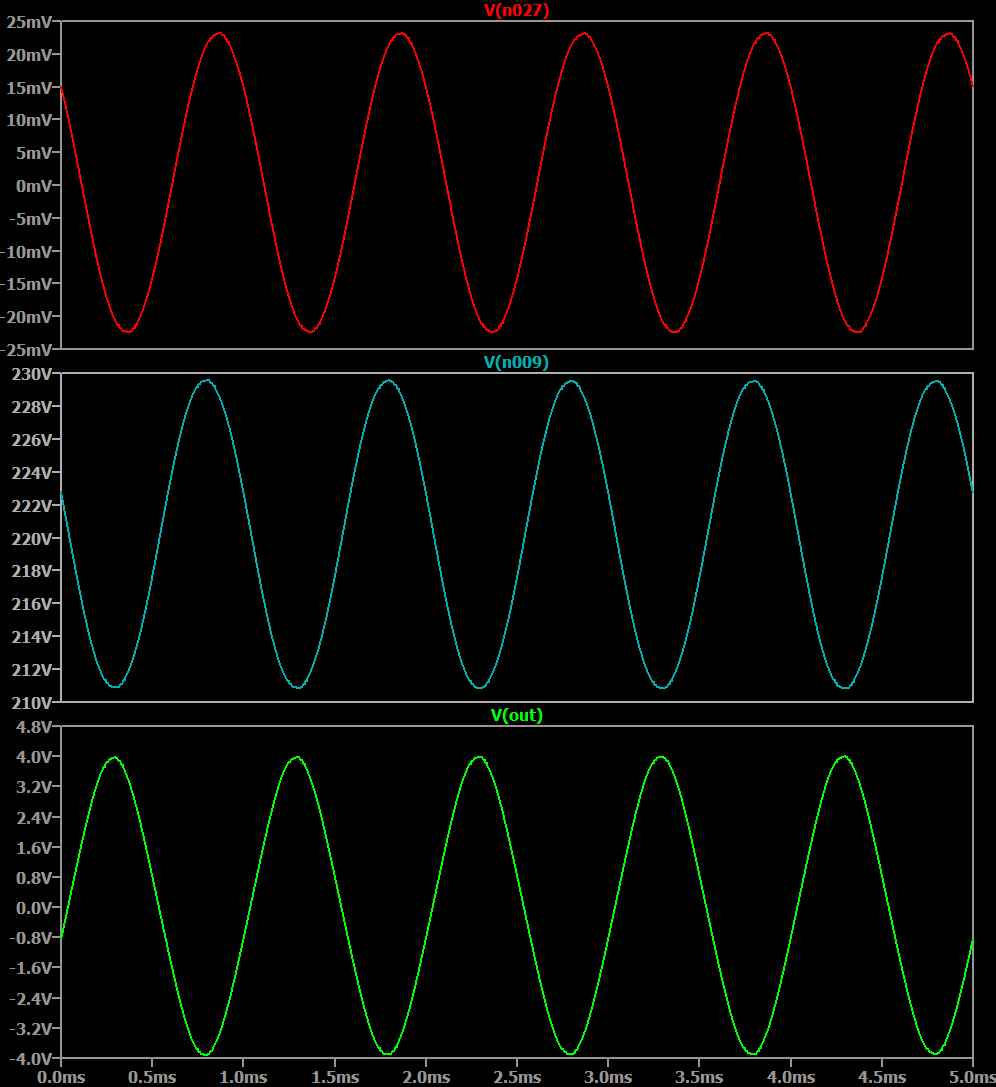
Task: Click the green V(out) trace label
Action: 516,715
